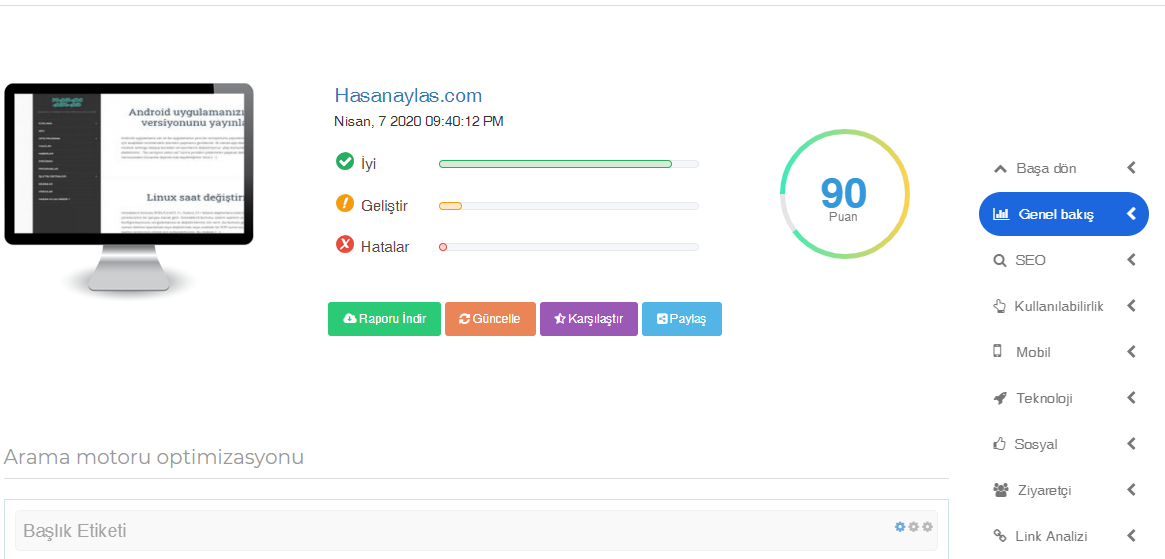Open the Mobil sidebar section
Viewport: 1165px width, 559px height.
point(1064,352)
